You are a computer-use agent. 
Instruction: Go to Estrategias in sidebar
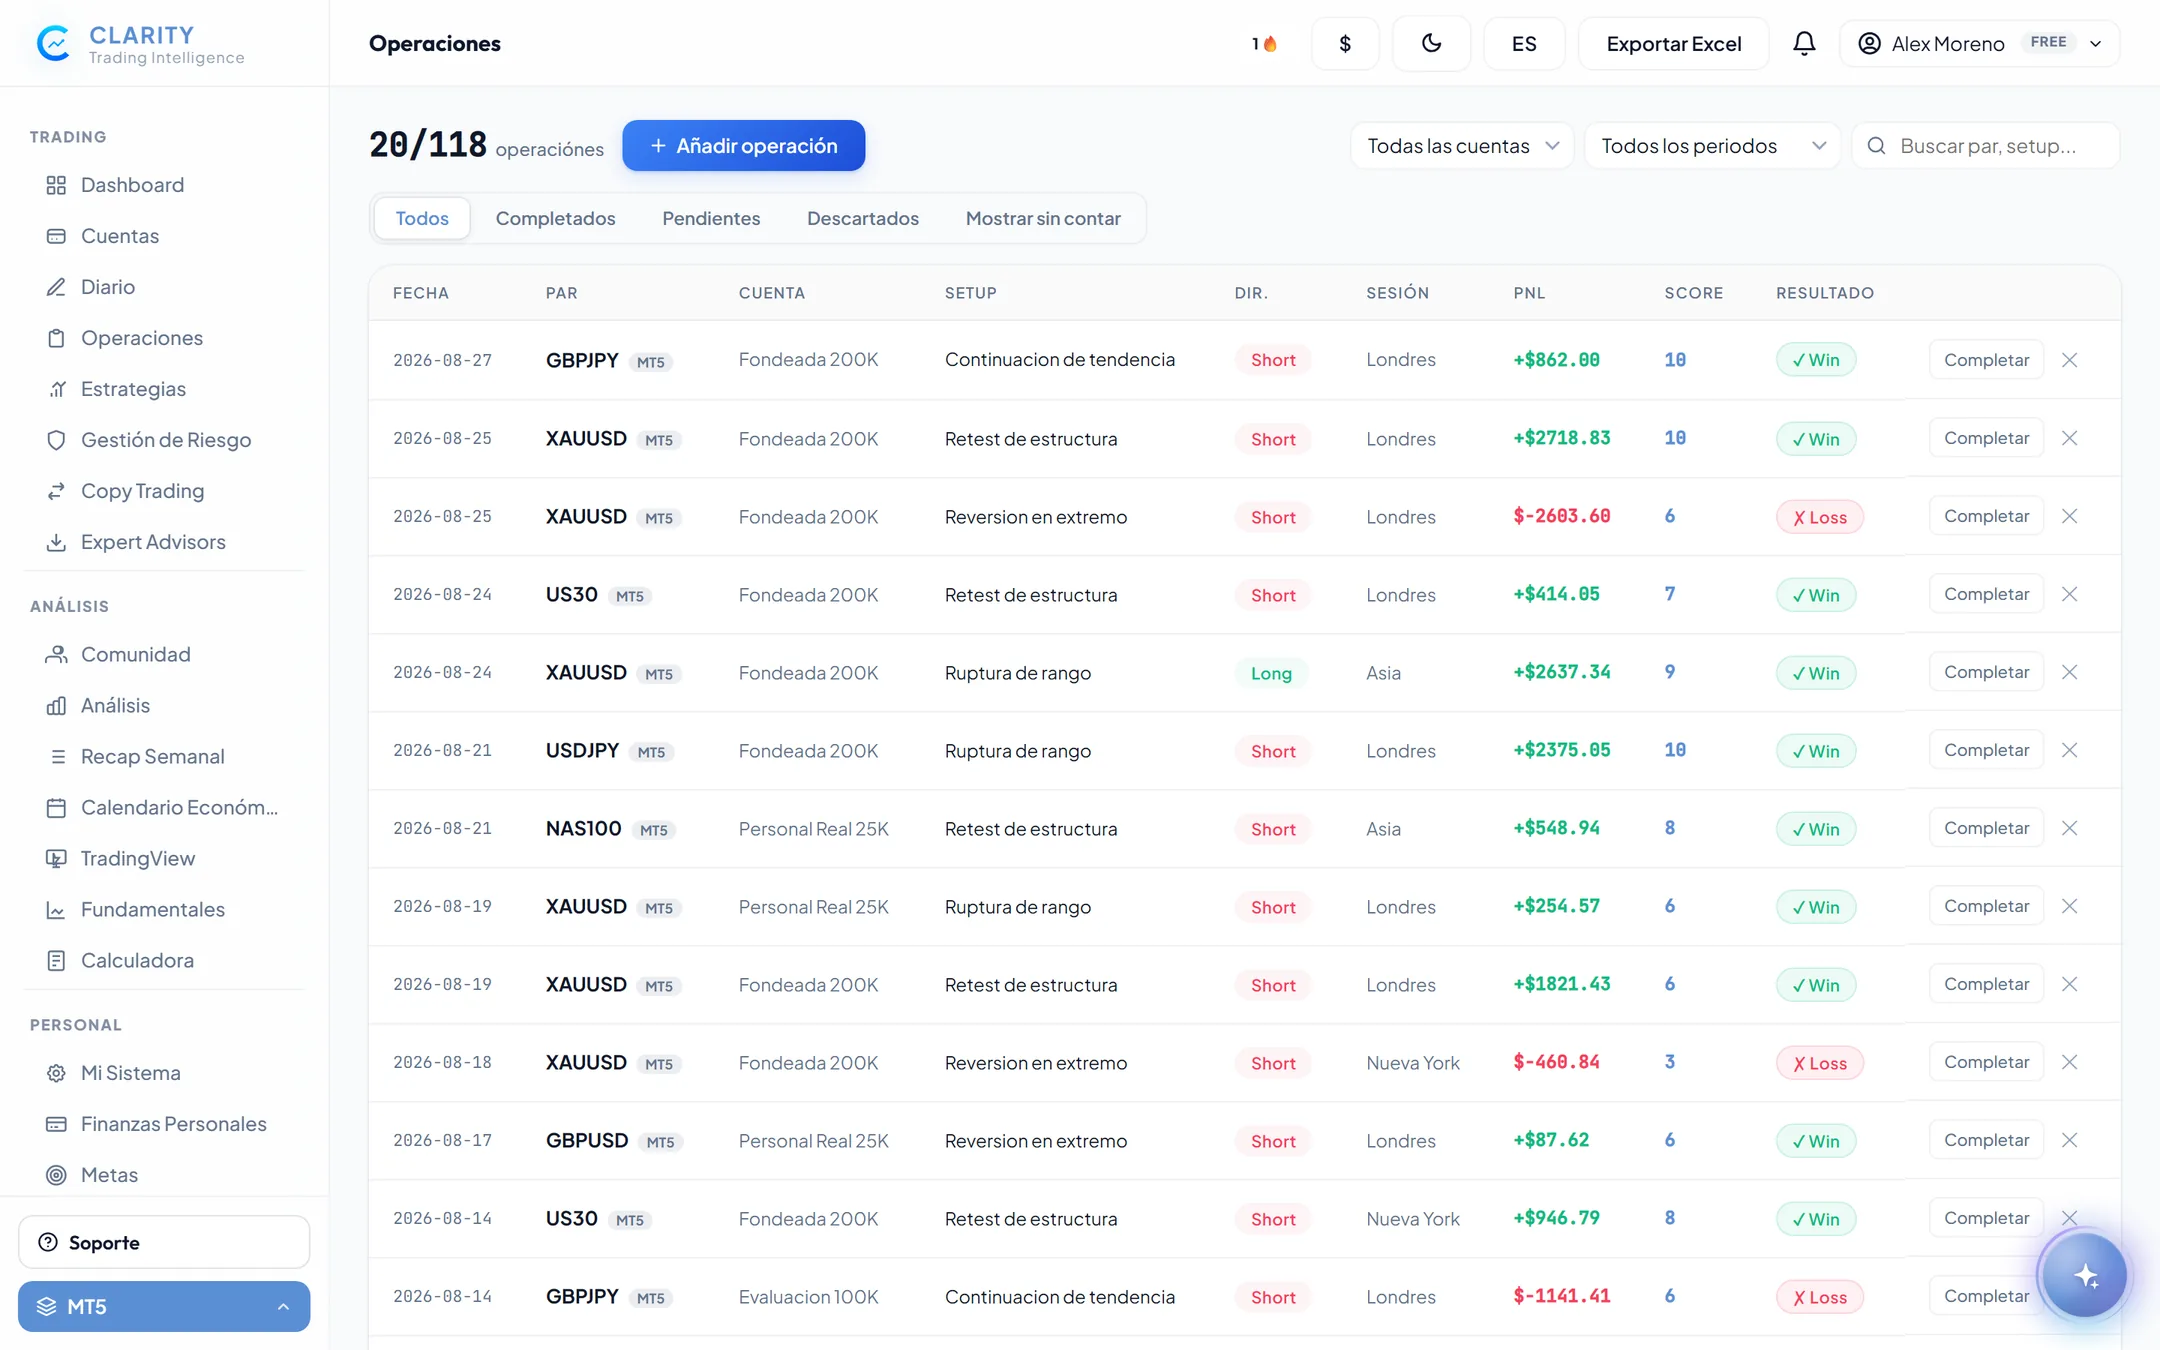click(133, 389)
